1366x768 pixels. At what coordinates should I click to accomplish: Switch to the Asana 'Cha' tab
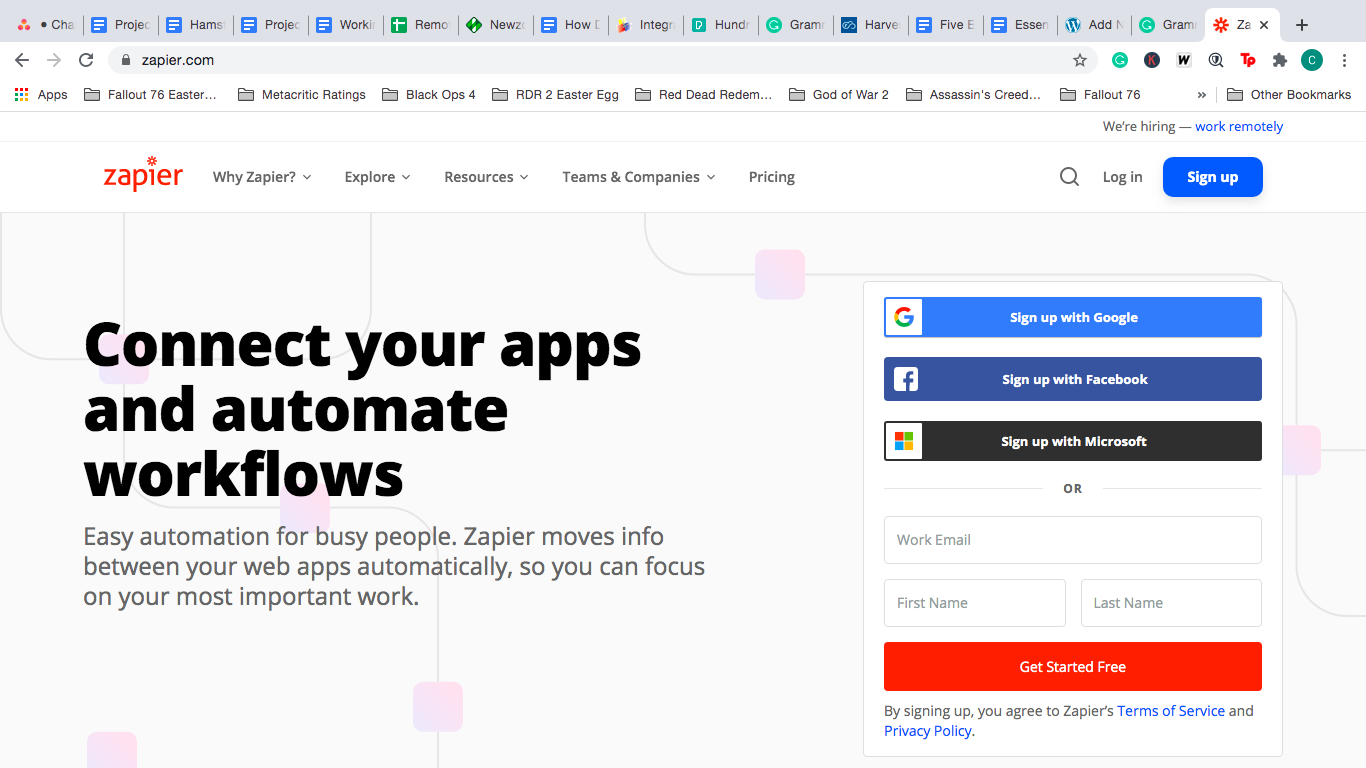(x=45, y=25)
